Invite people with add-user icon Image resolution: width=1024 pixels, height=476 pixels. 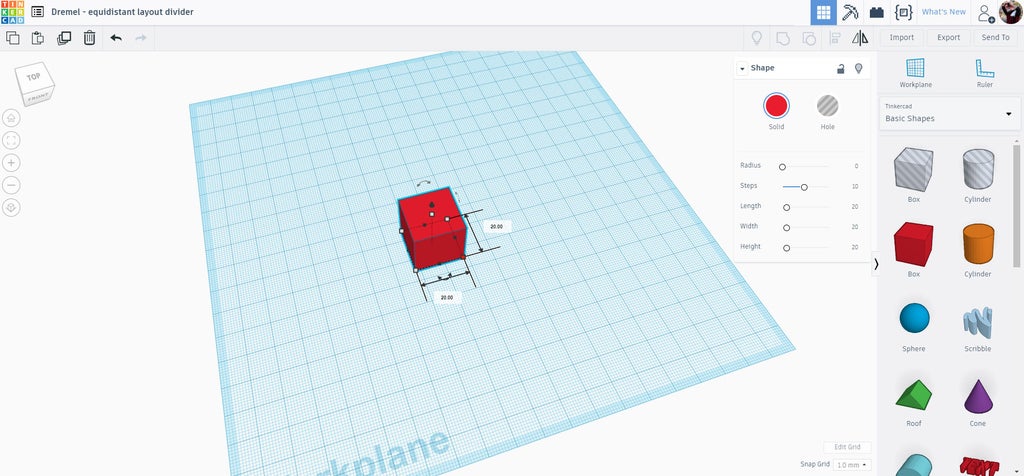tap(985, 12)
